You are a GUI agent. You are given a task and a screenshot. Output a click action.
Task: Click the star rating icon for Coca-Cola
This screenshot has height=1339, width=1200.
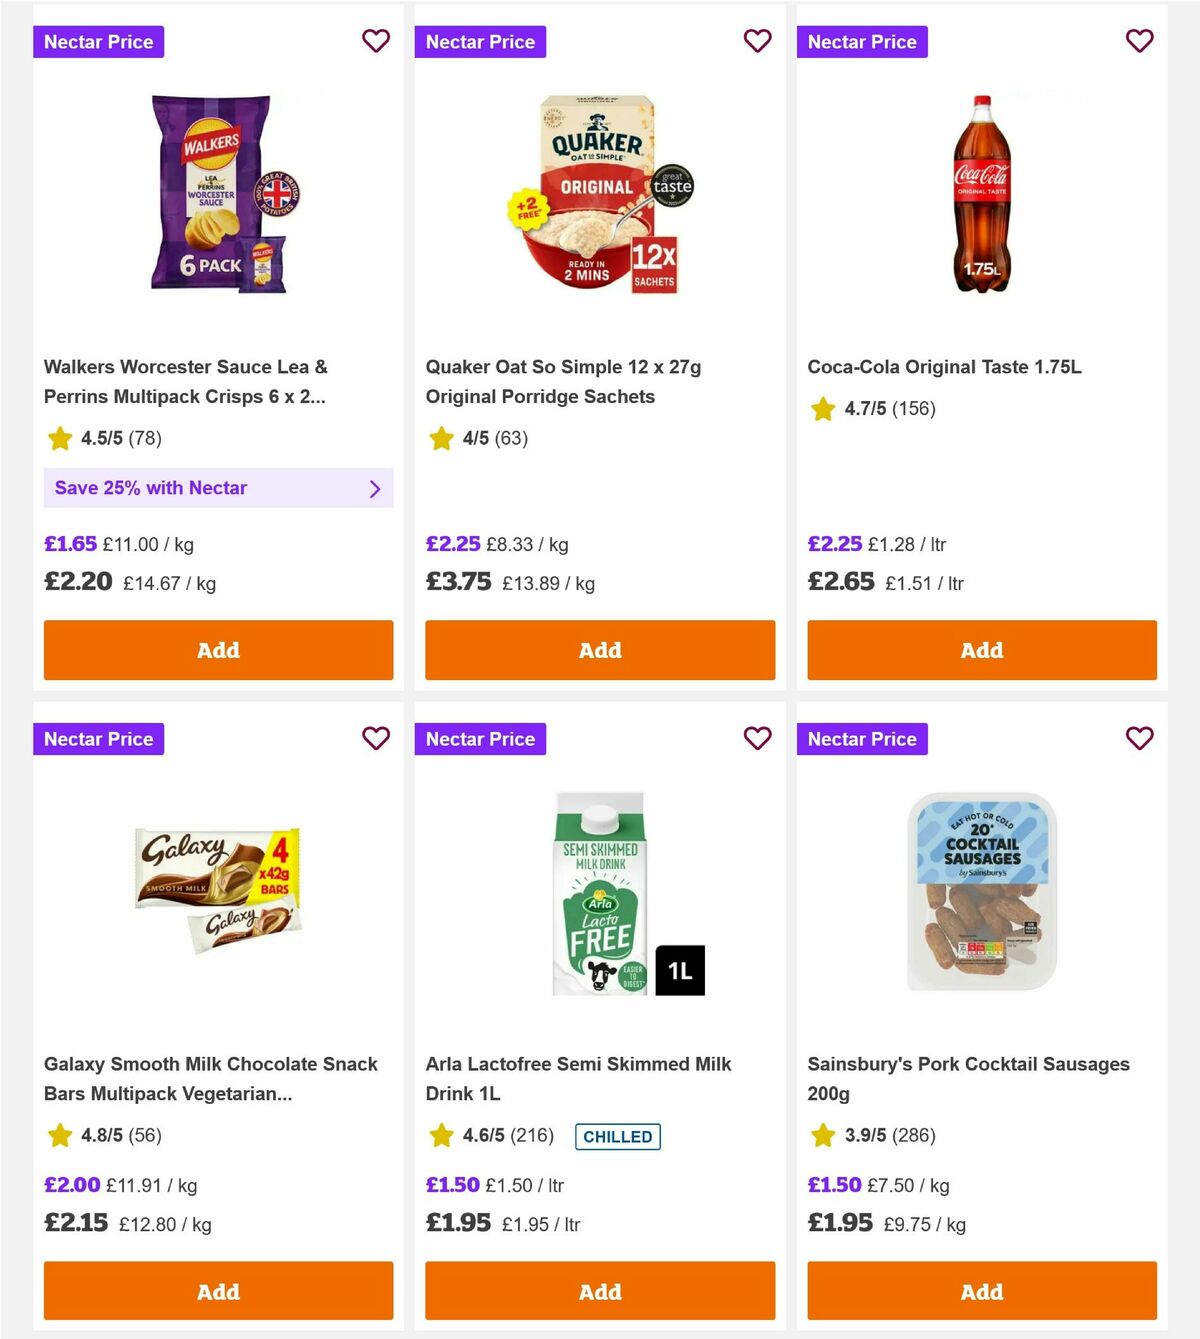tap(822, 409)
